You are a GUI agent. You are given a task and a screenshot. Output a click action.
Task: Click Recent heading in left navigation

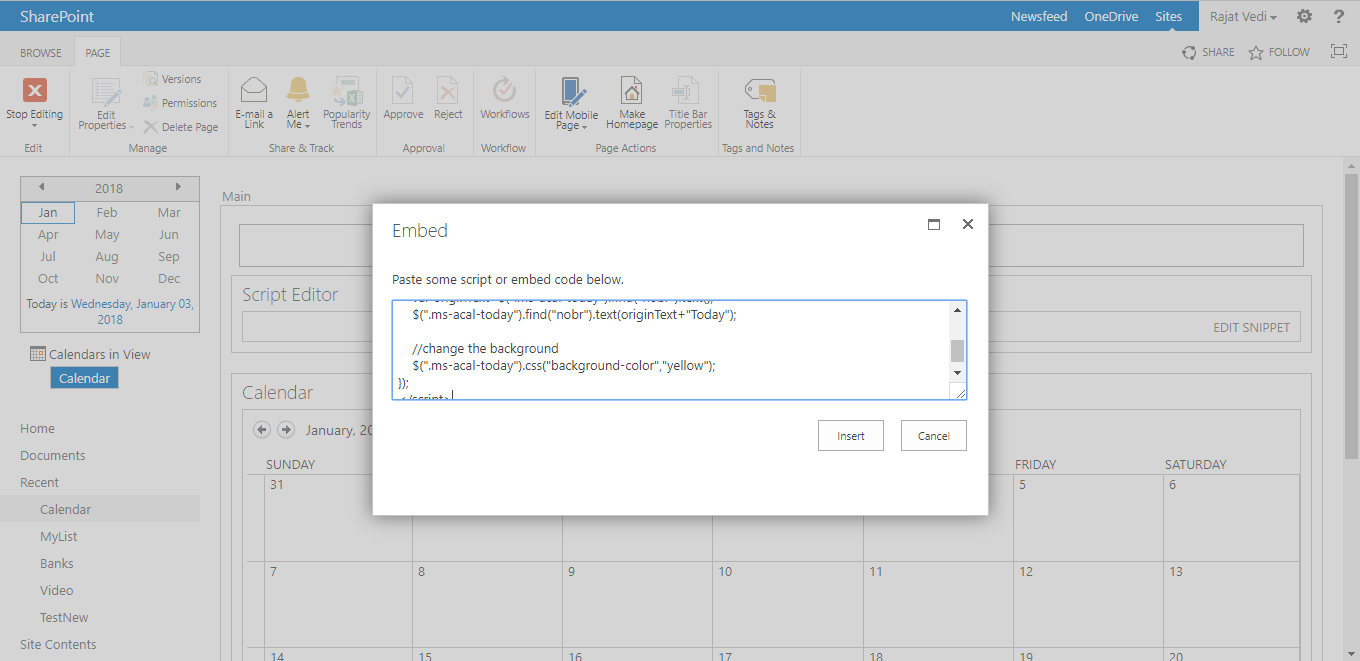click(x=39, y=482)
